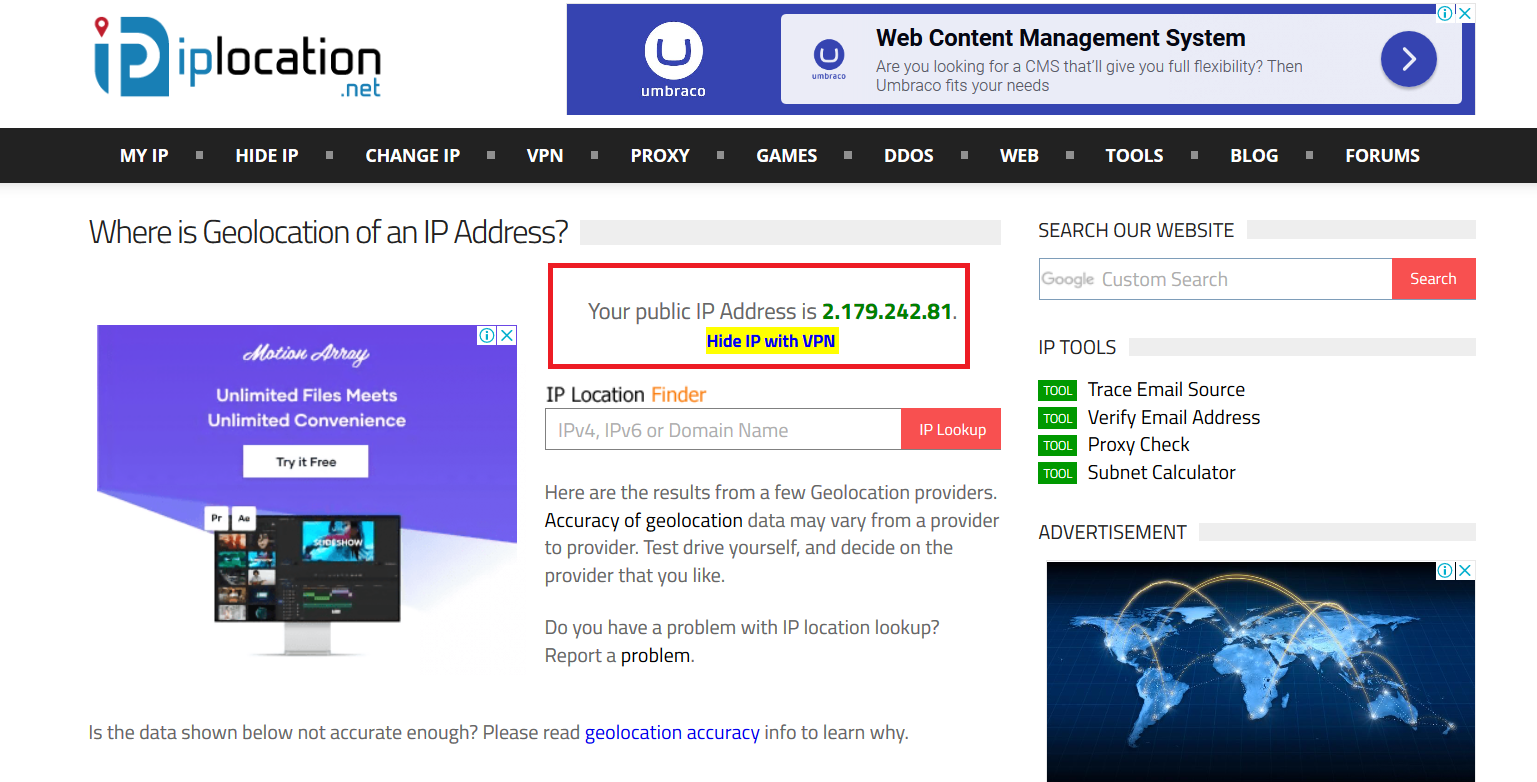The image size is (1537, 782).
Task: Click the iplocation.net logo
Action: (x=237, y=57)
